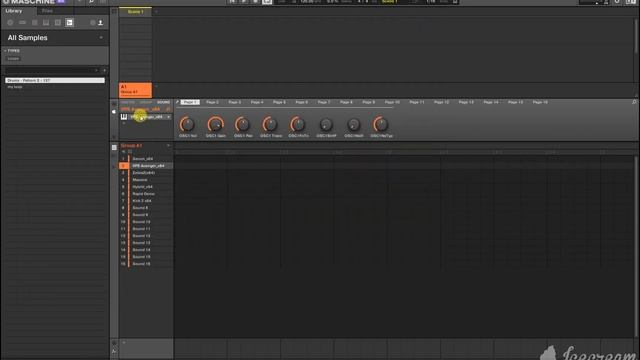640x360 pixels.
Task: Select the Scene 1 tab
Action: 136,11
